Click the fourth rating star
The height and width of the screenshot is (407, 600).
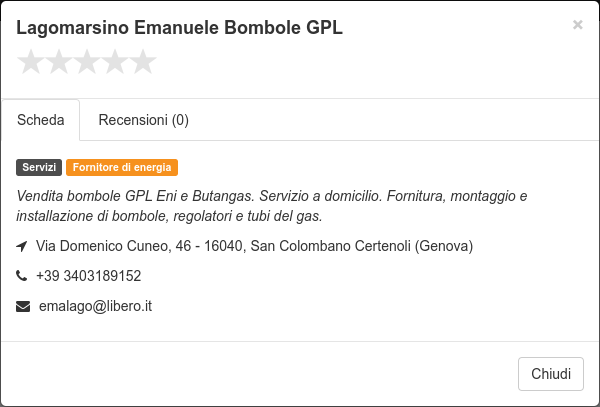115,62
